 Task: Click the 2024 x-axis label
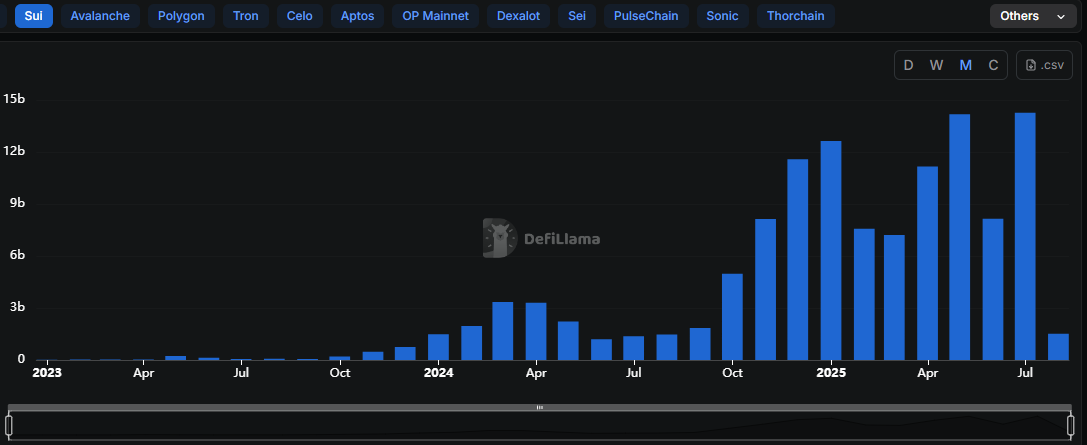click(438, 373)
